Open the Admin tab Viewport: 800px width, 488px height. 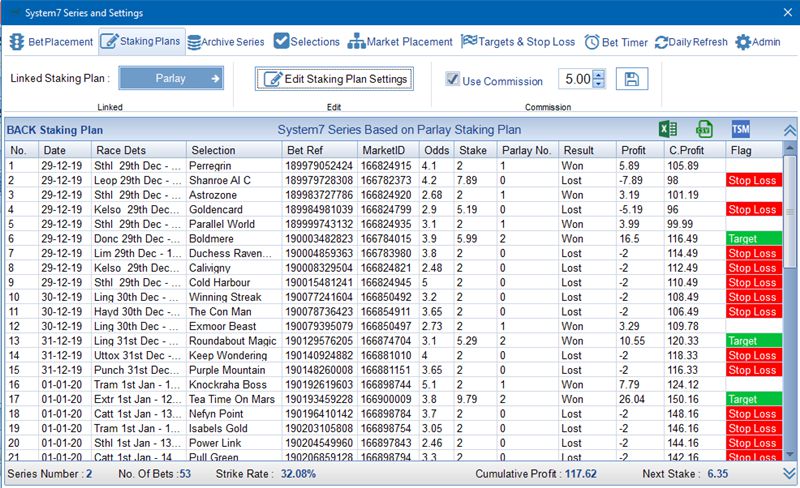(758, 42)
